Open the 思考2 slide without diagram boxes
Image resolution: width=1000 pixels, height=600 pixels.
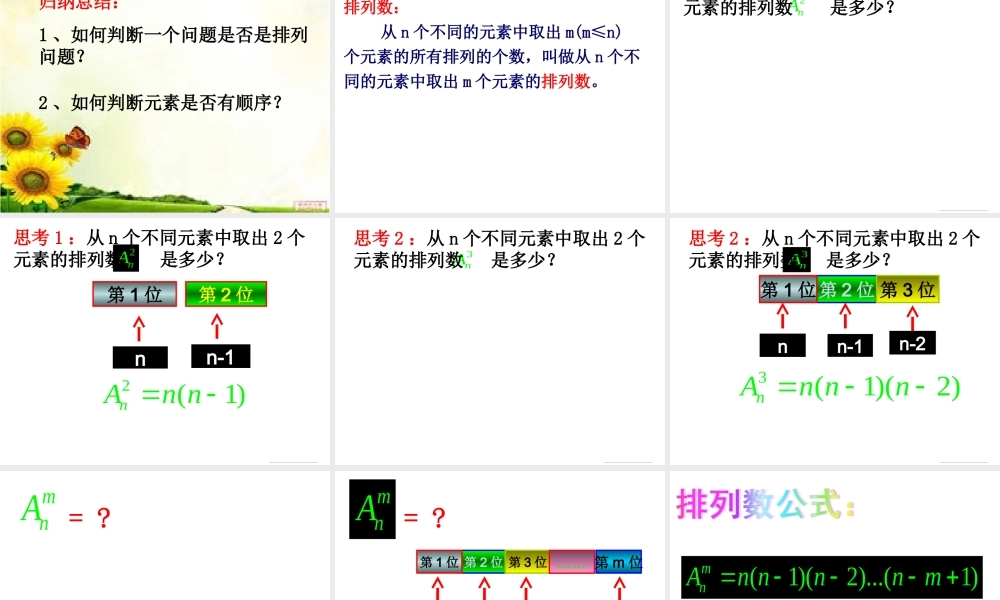[499, 342]
